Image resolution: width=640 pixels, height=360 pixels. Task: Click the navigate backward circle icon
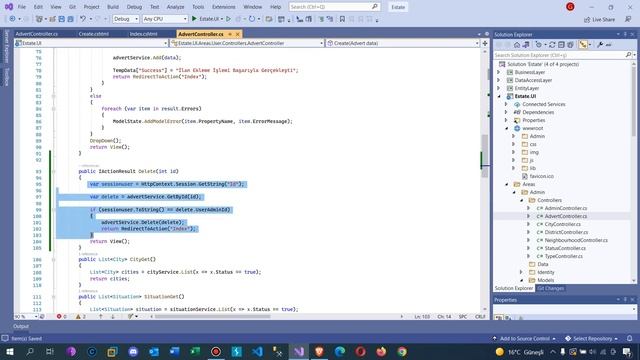(12, 19)
